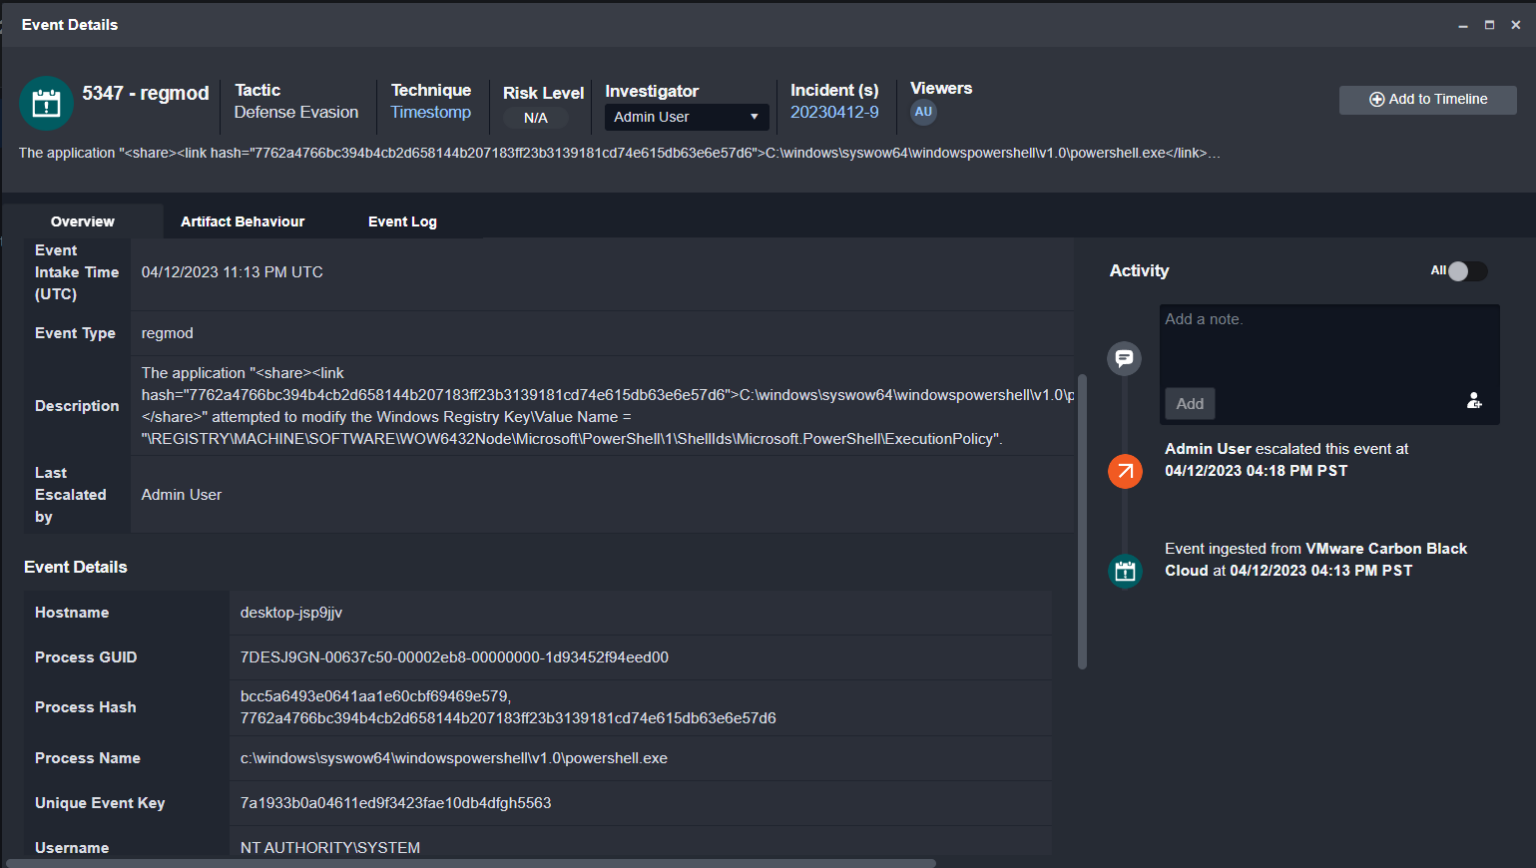This screenshot has width=1536, height=868.
Task: Click the horizontal scrollbar at the bottom
Action: point(468,863)
